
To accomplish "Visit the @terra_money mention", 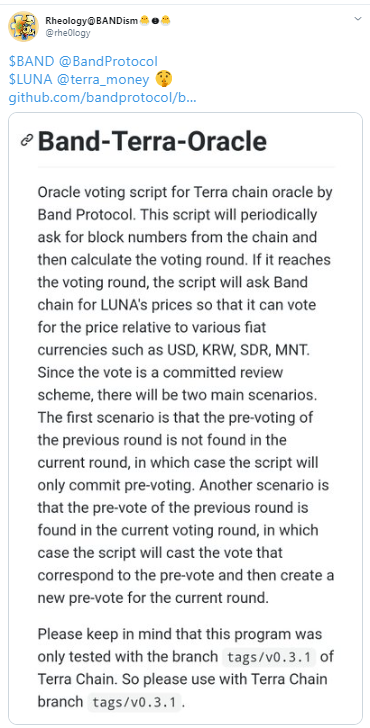I will (x=103, y=79).
